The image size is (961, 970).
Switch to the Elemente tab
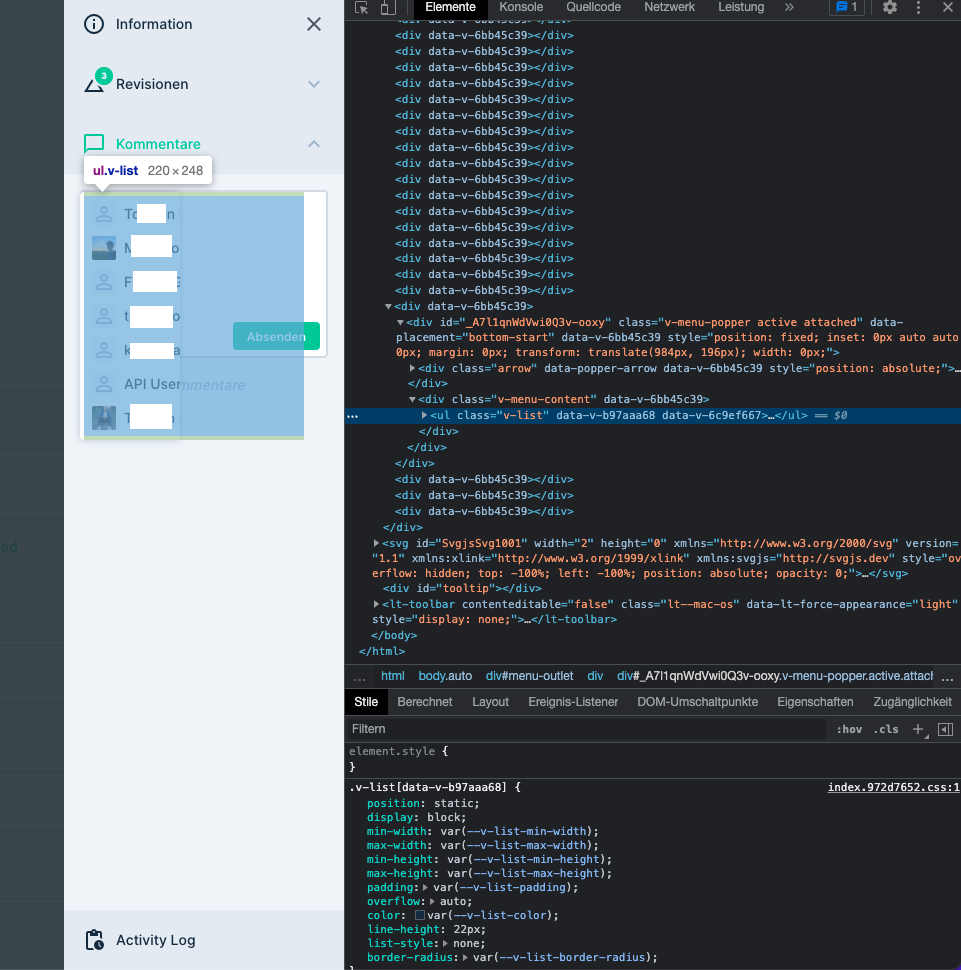450,7
